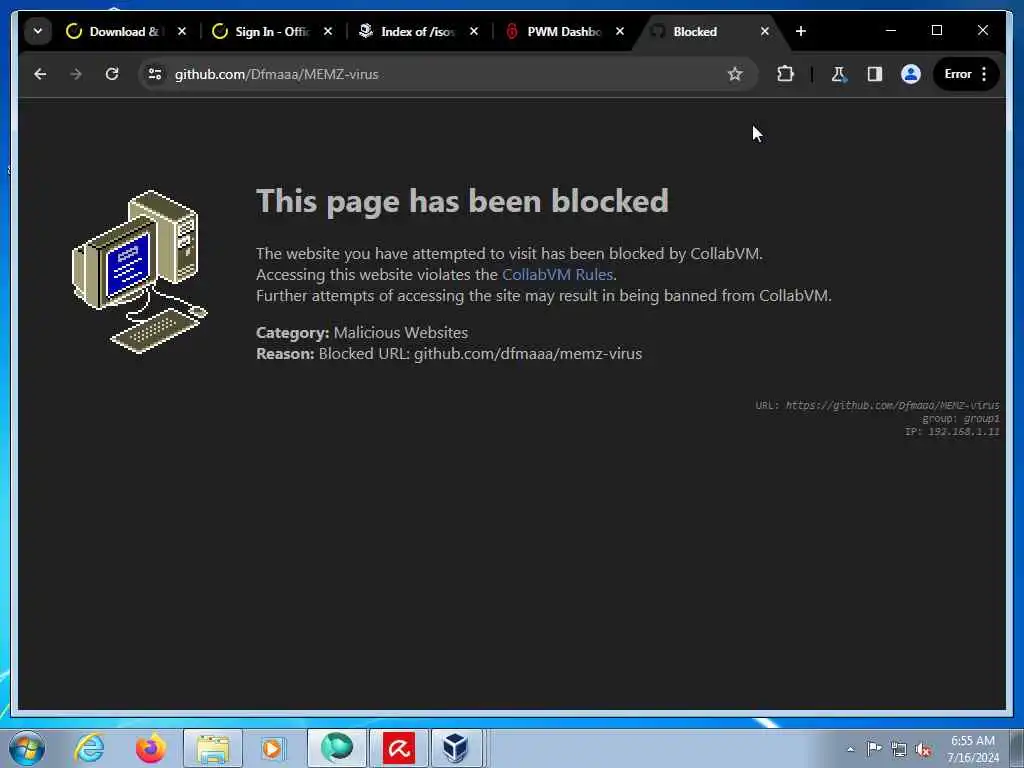Open Windows Media Player in taskbar
Image resolution: width=1024 pixels, height=768 pixels.
click(273, 748)
